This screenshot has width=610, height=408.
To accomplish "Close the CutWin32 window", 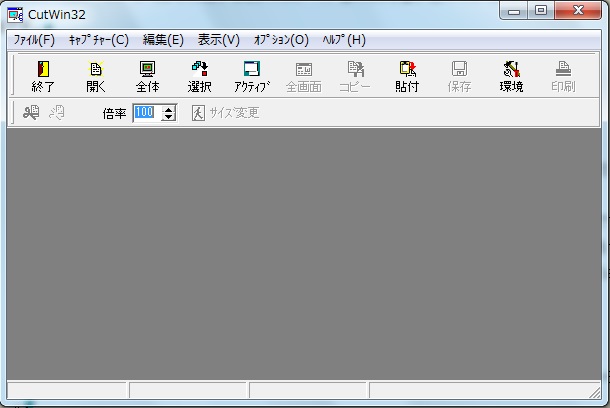I will [578, 11].
